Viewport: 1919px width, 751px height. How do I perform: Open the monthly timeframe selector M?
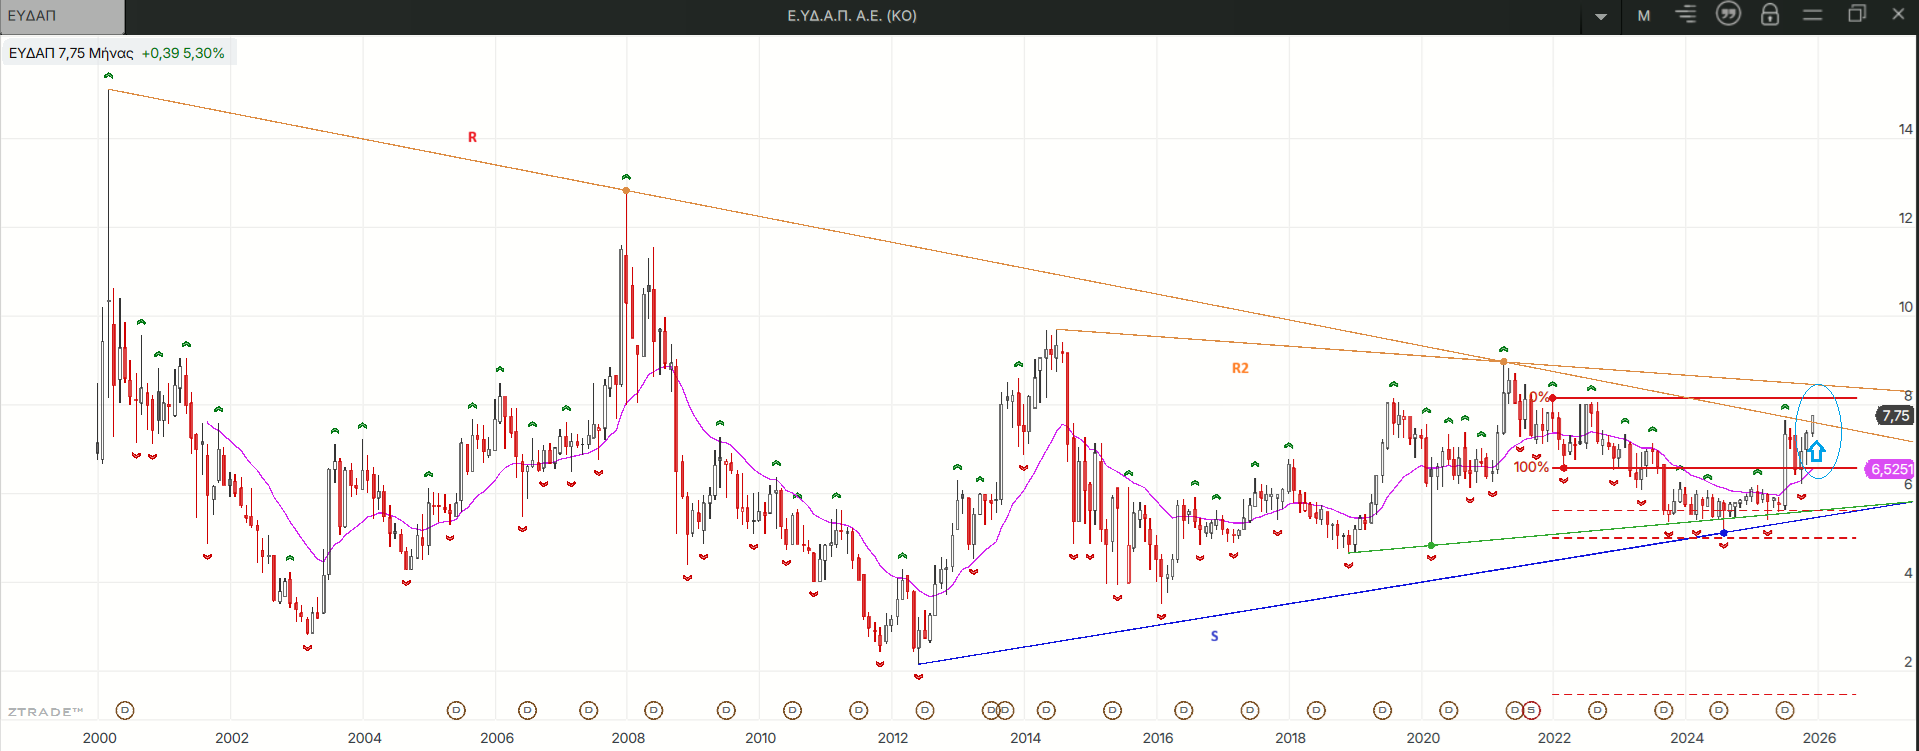(x=1644, y=16)
